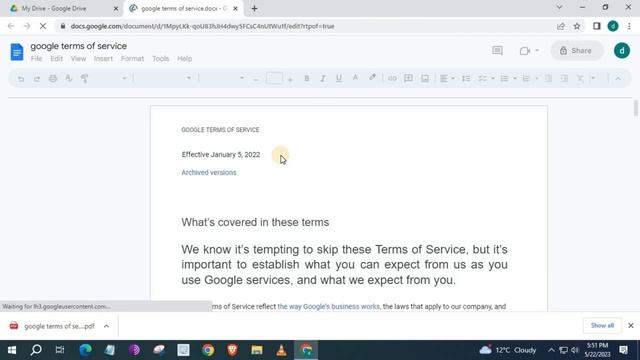Click the Docs home icon
Screen dimensions: 640x360
[17, 52]
